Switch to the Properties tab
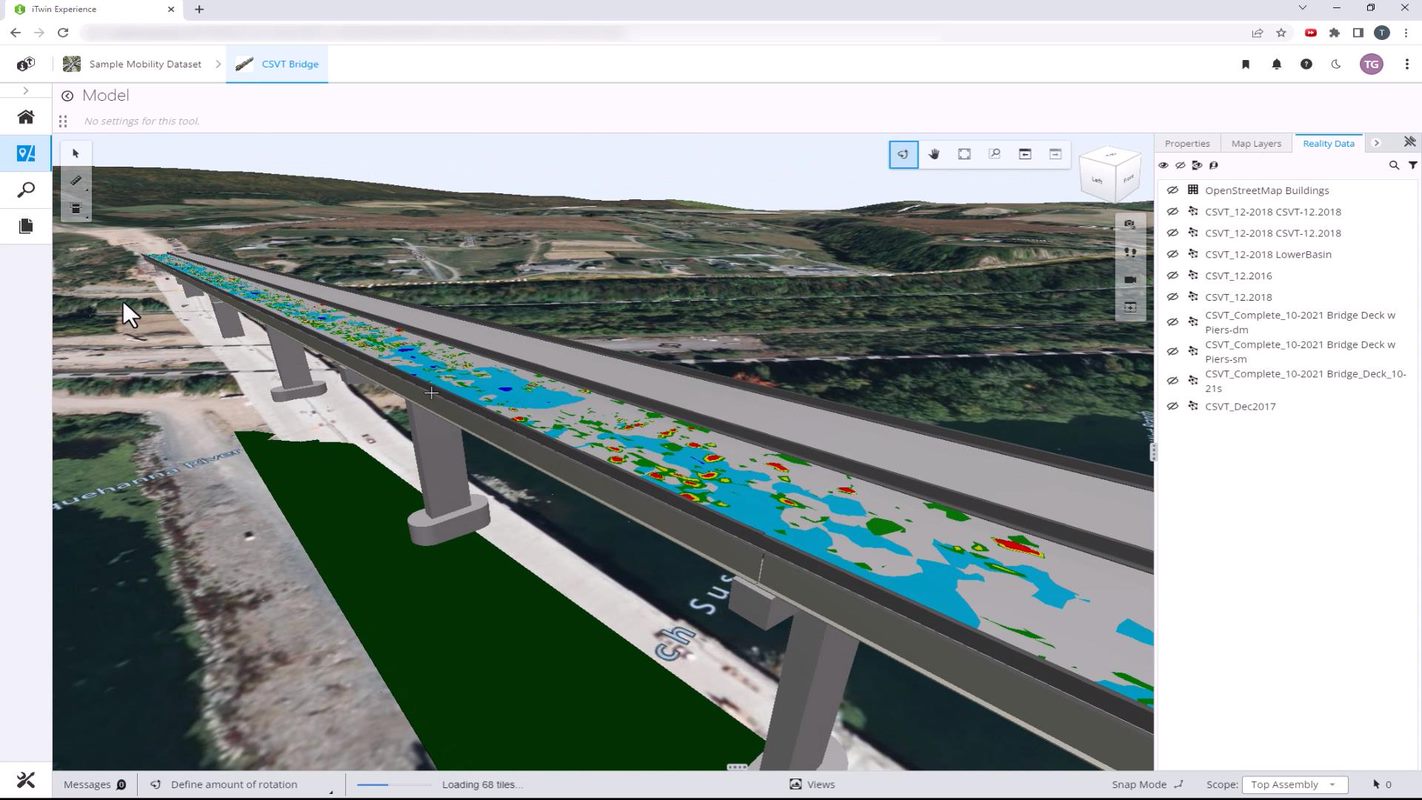Viewport: 1422px width, 800px height. (x=1187, y=143)
